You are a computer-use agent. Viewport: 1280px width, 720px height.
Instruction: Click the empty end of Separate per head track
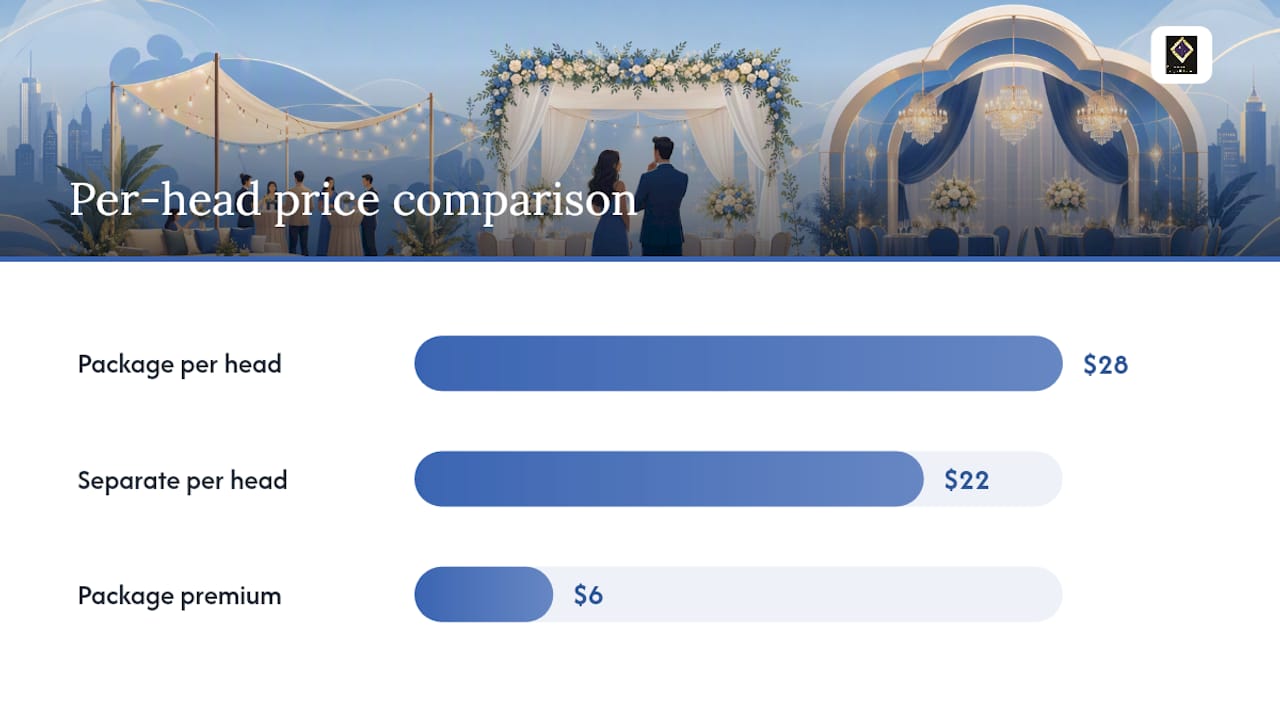coord(1030,479)
